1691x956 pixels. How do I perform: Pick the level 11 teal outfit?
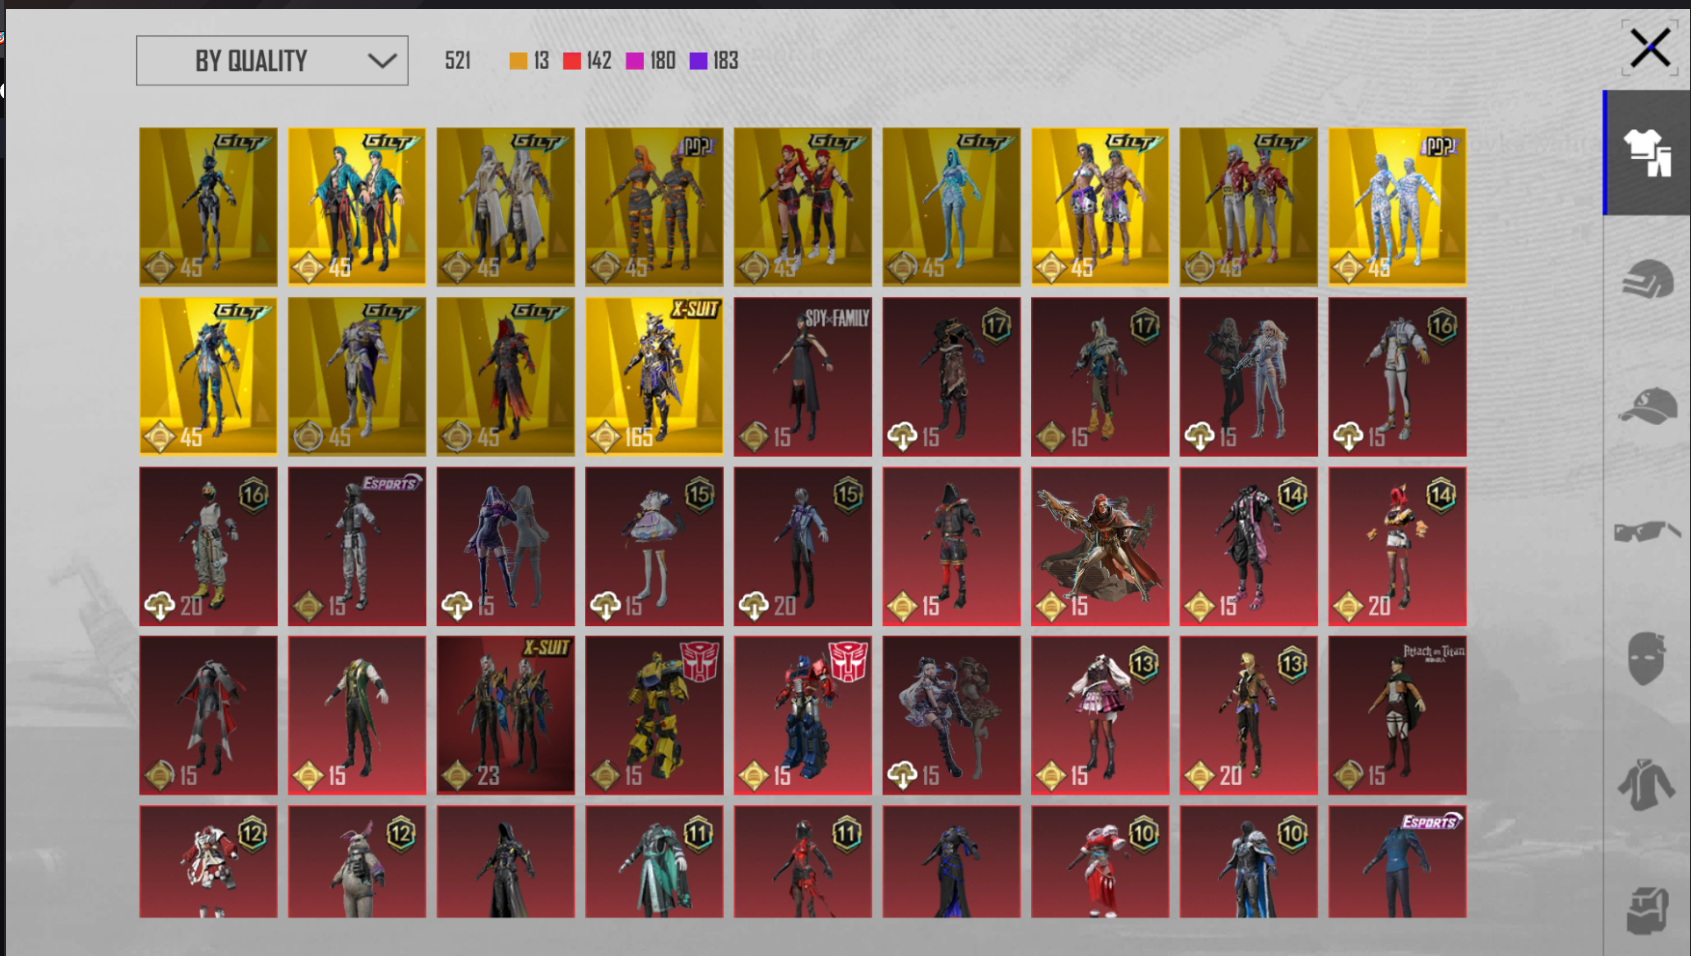click(654, 862)
